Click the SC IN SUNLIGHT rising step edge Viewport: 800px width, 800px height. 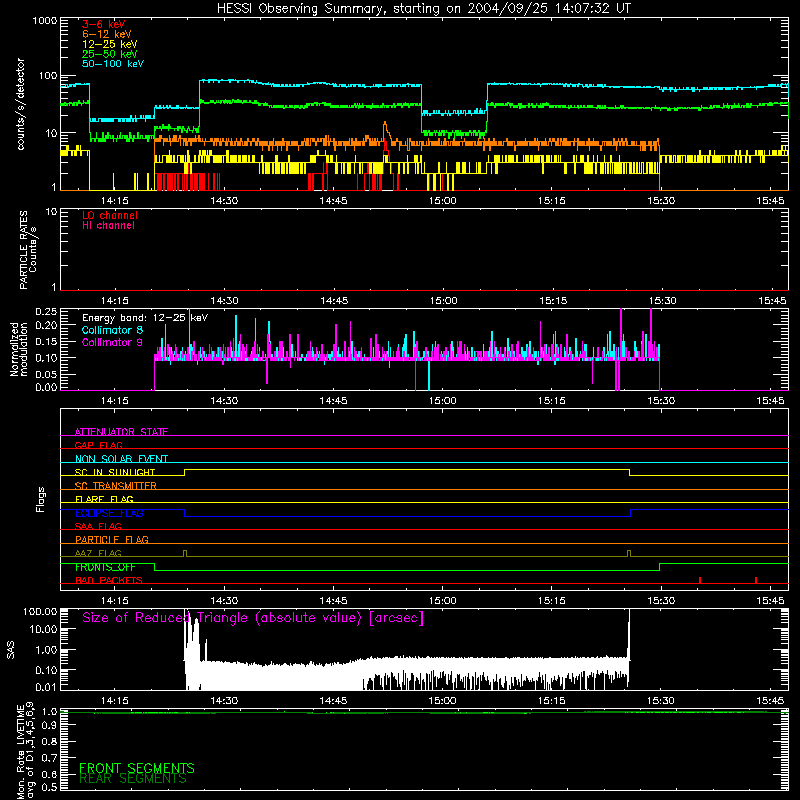(x=185, y=472)
